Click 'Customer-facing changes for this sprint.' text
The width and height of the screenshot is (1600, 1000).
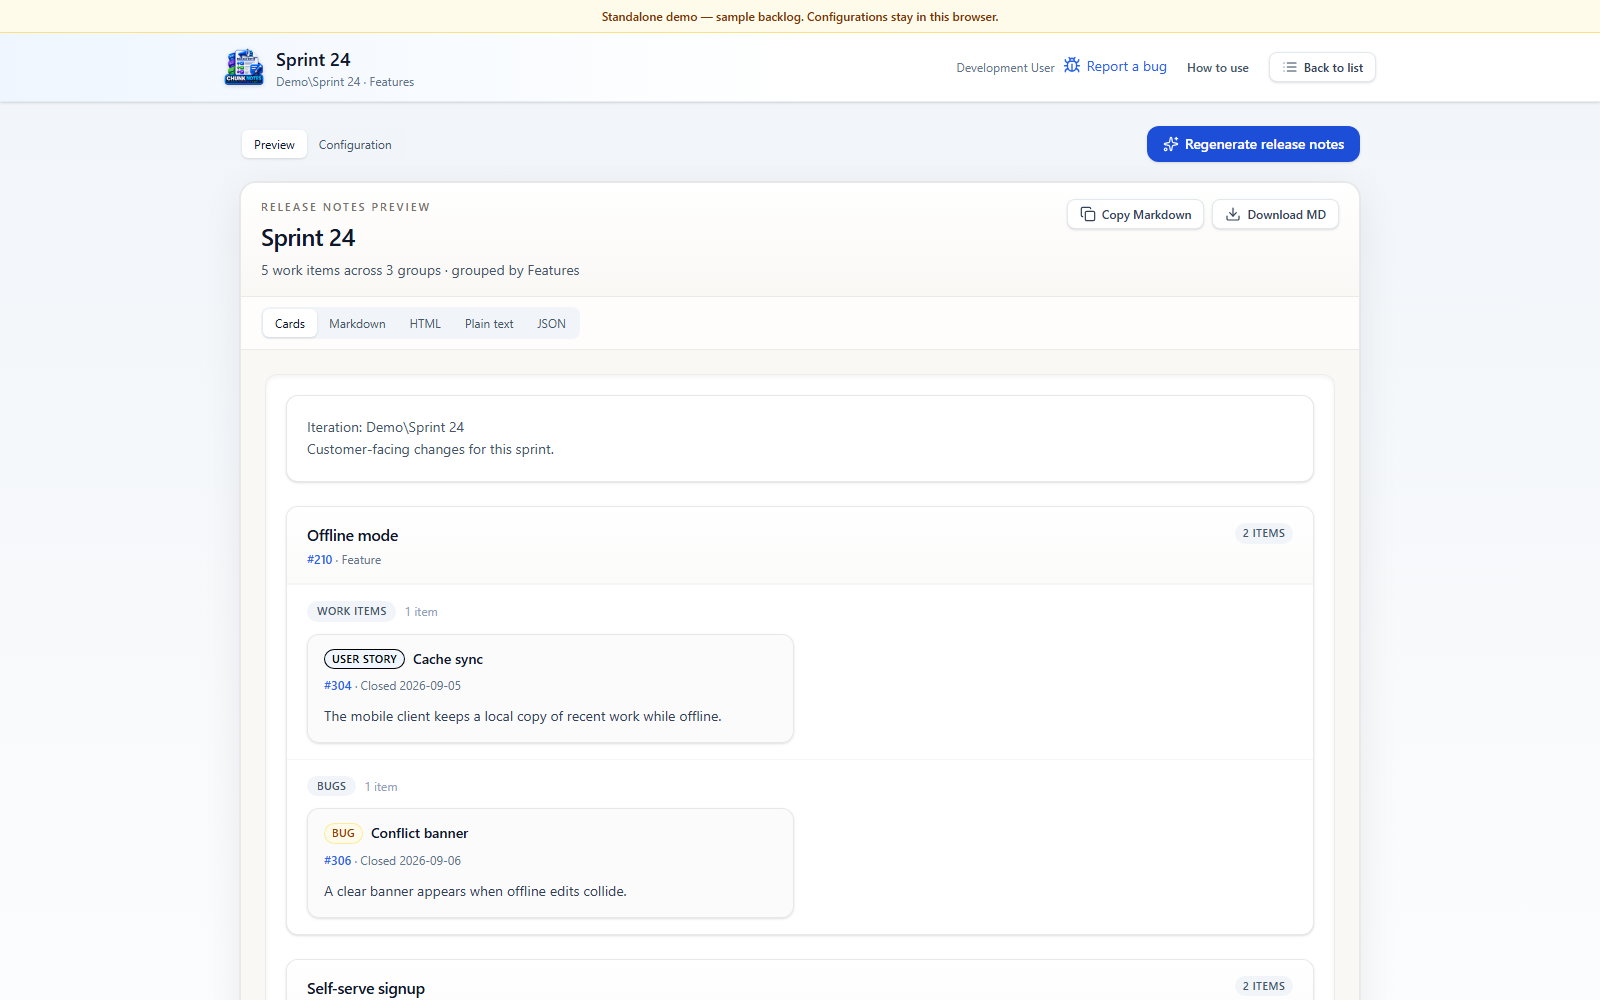430,449
